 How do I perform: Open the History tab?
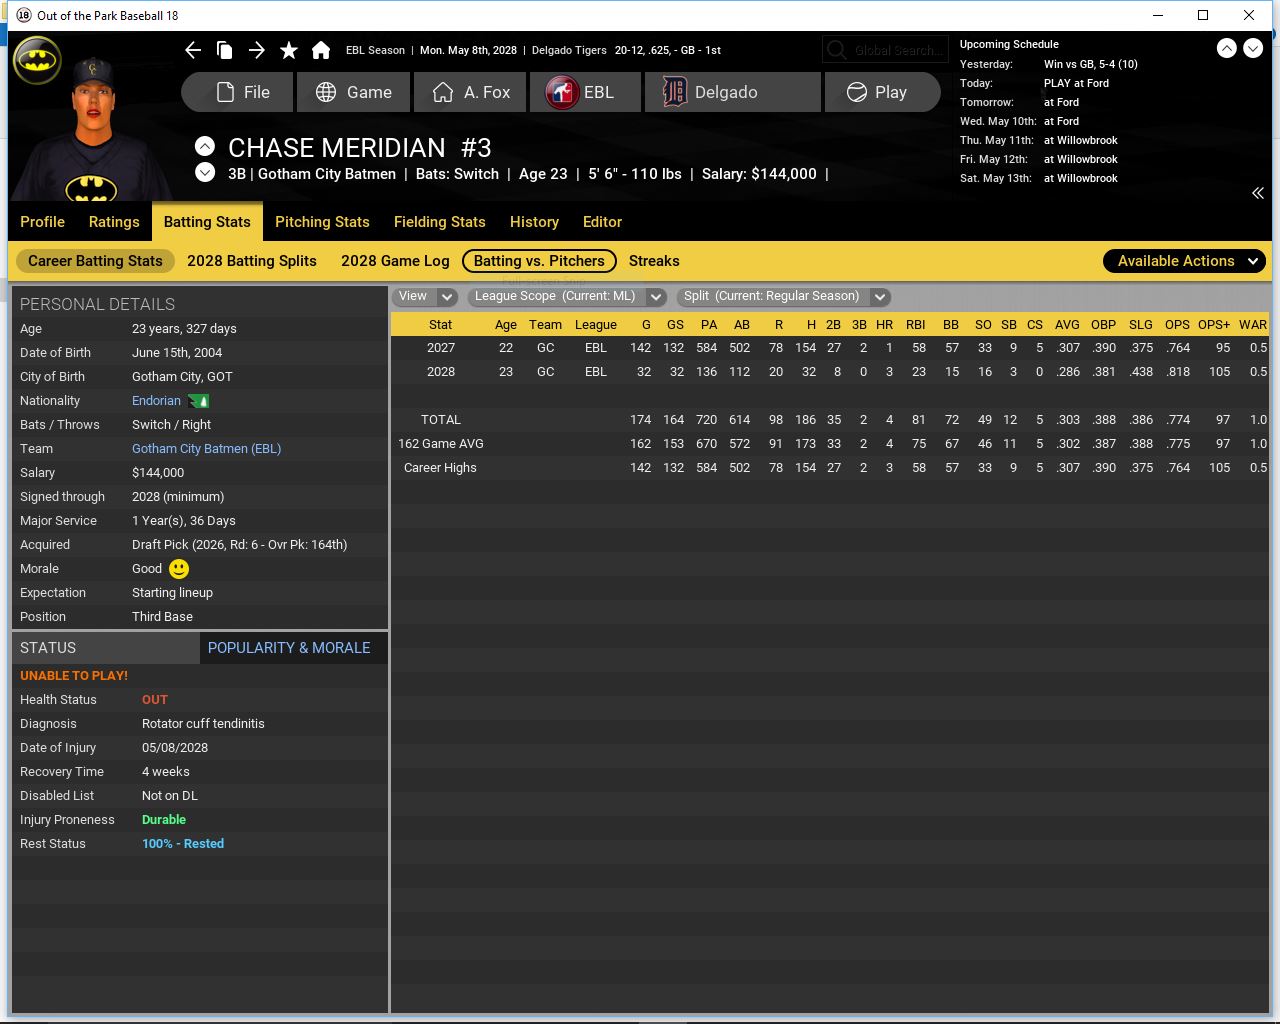(x=534, y=222)
